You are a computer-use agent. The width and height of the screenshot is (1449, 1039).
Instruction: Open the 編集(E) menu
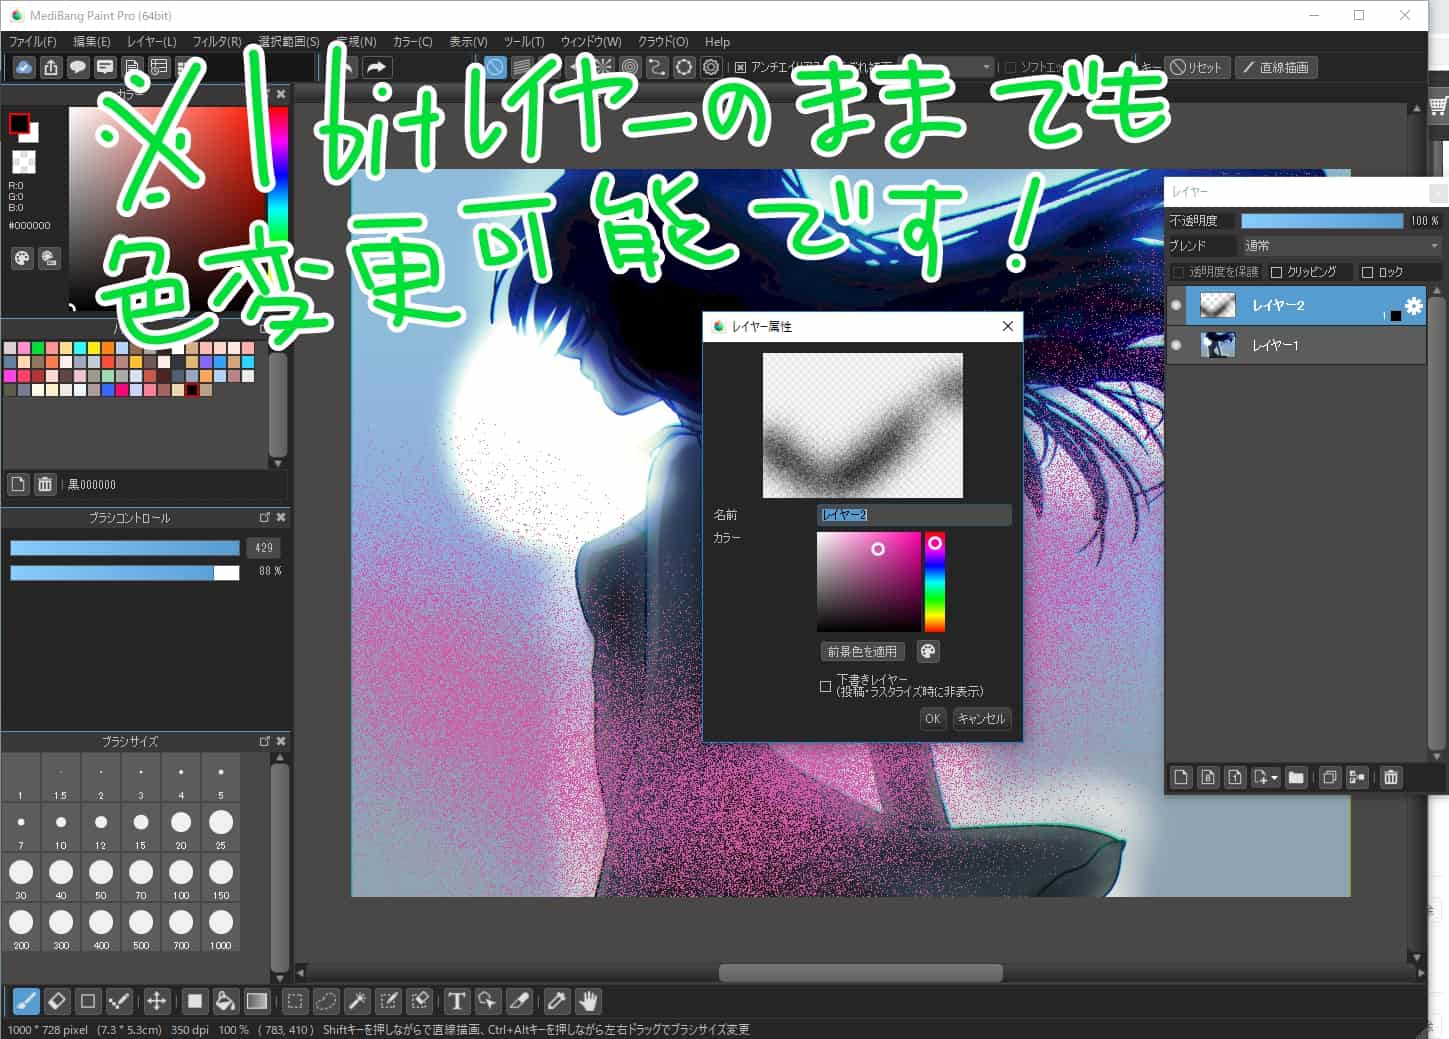tap(91, 42)
